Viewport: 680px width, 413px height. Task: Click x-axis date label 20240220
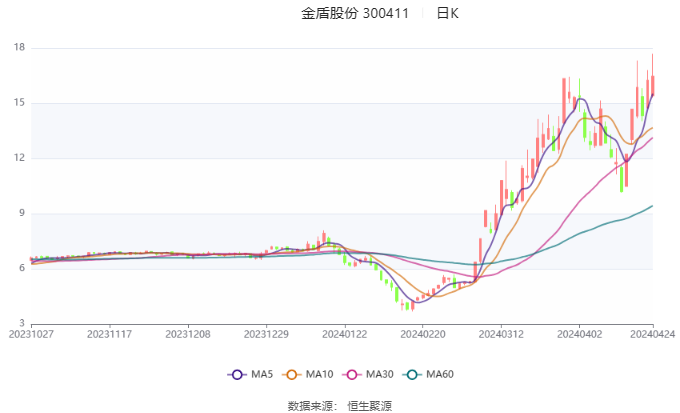(423, 334)
